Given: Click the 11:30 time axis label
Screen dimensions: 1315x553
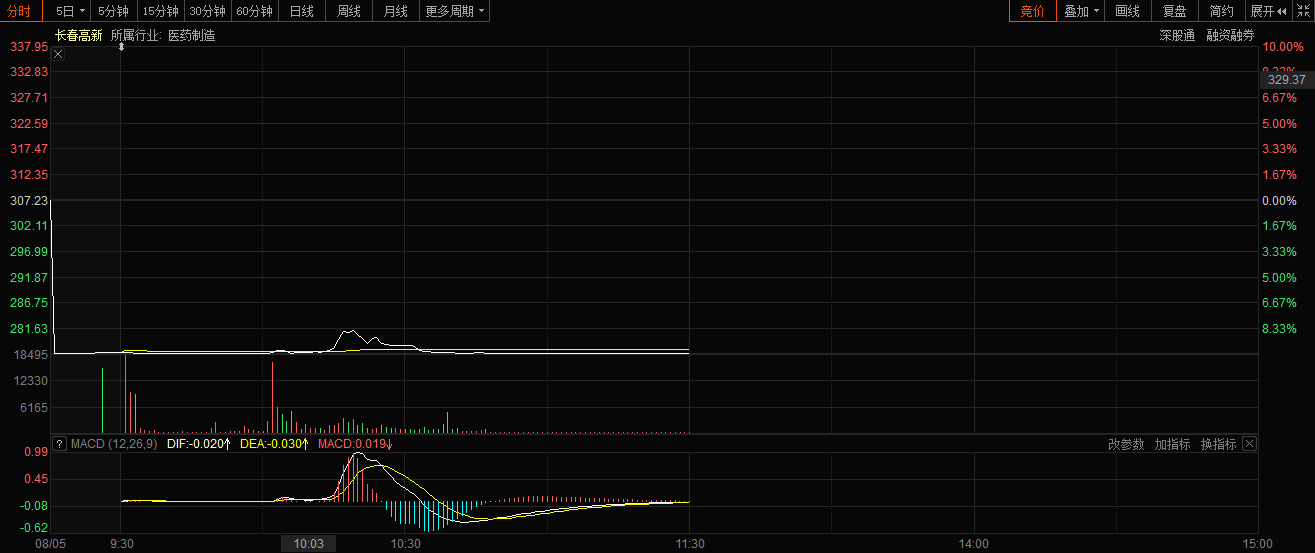Looking at the screenshot, I should click(x=690, y=544).
